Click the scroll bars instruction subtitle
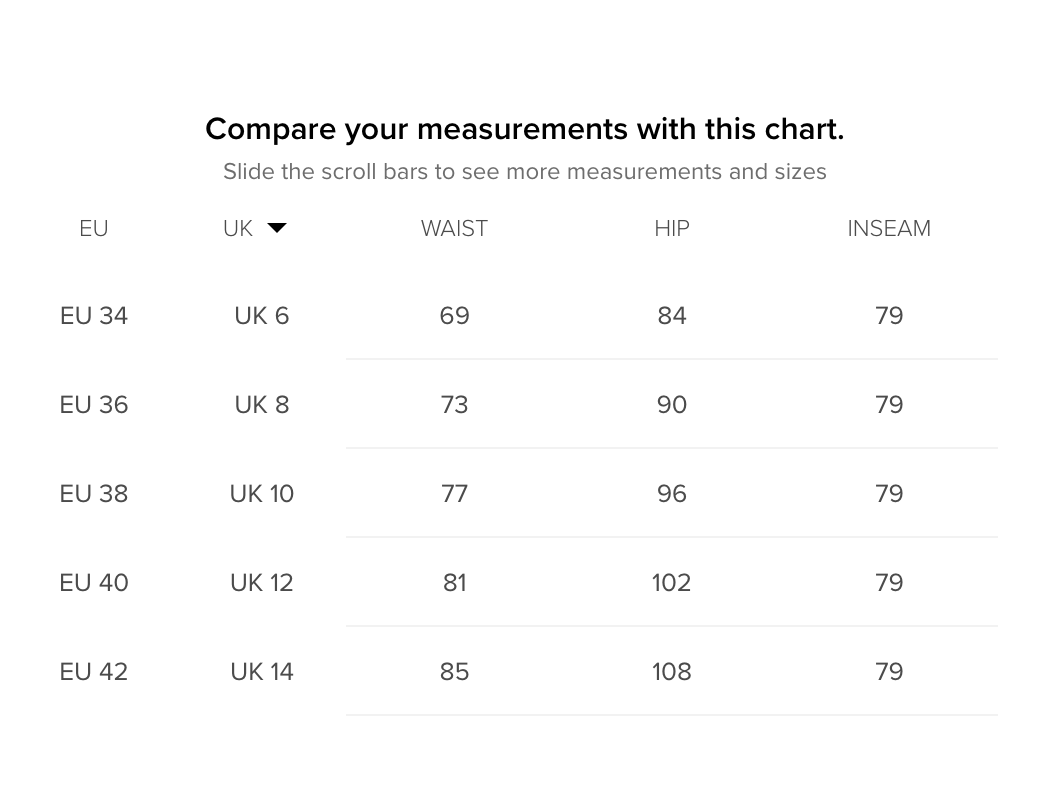The width and height of the screenshot is (1044, 790). [524, 171]
